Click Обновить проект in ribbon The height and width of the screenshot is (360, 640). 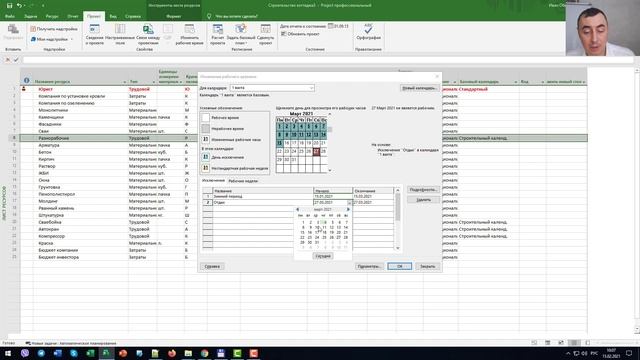click(x=300, y=34)
